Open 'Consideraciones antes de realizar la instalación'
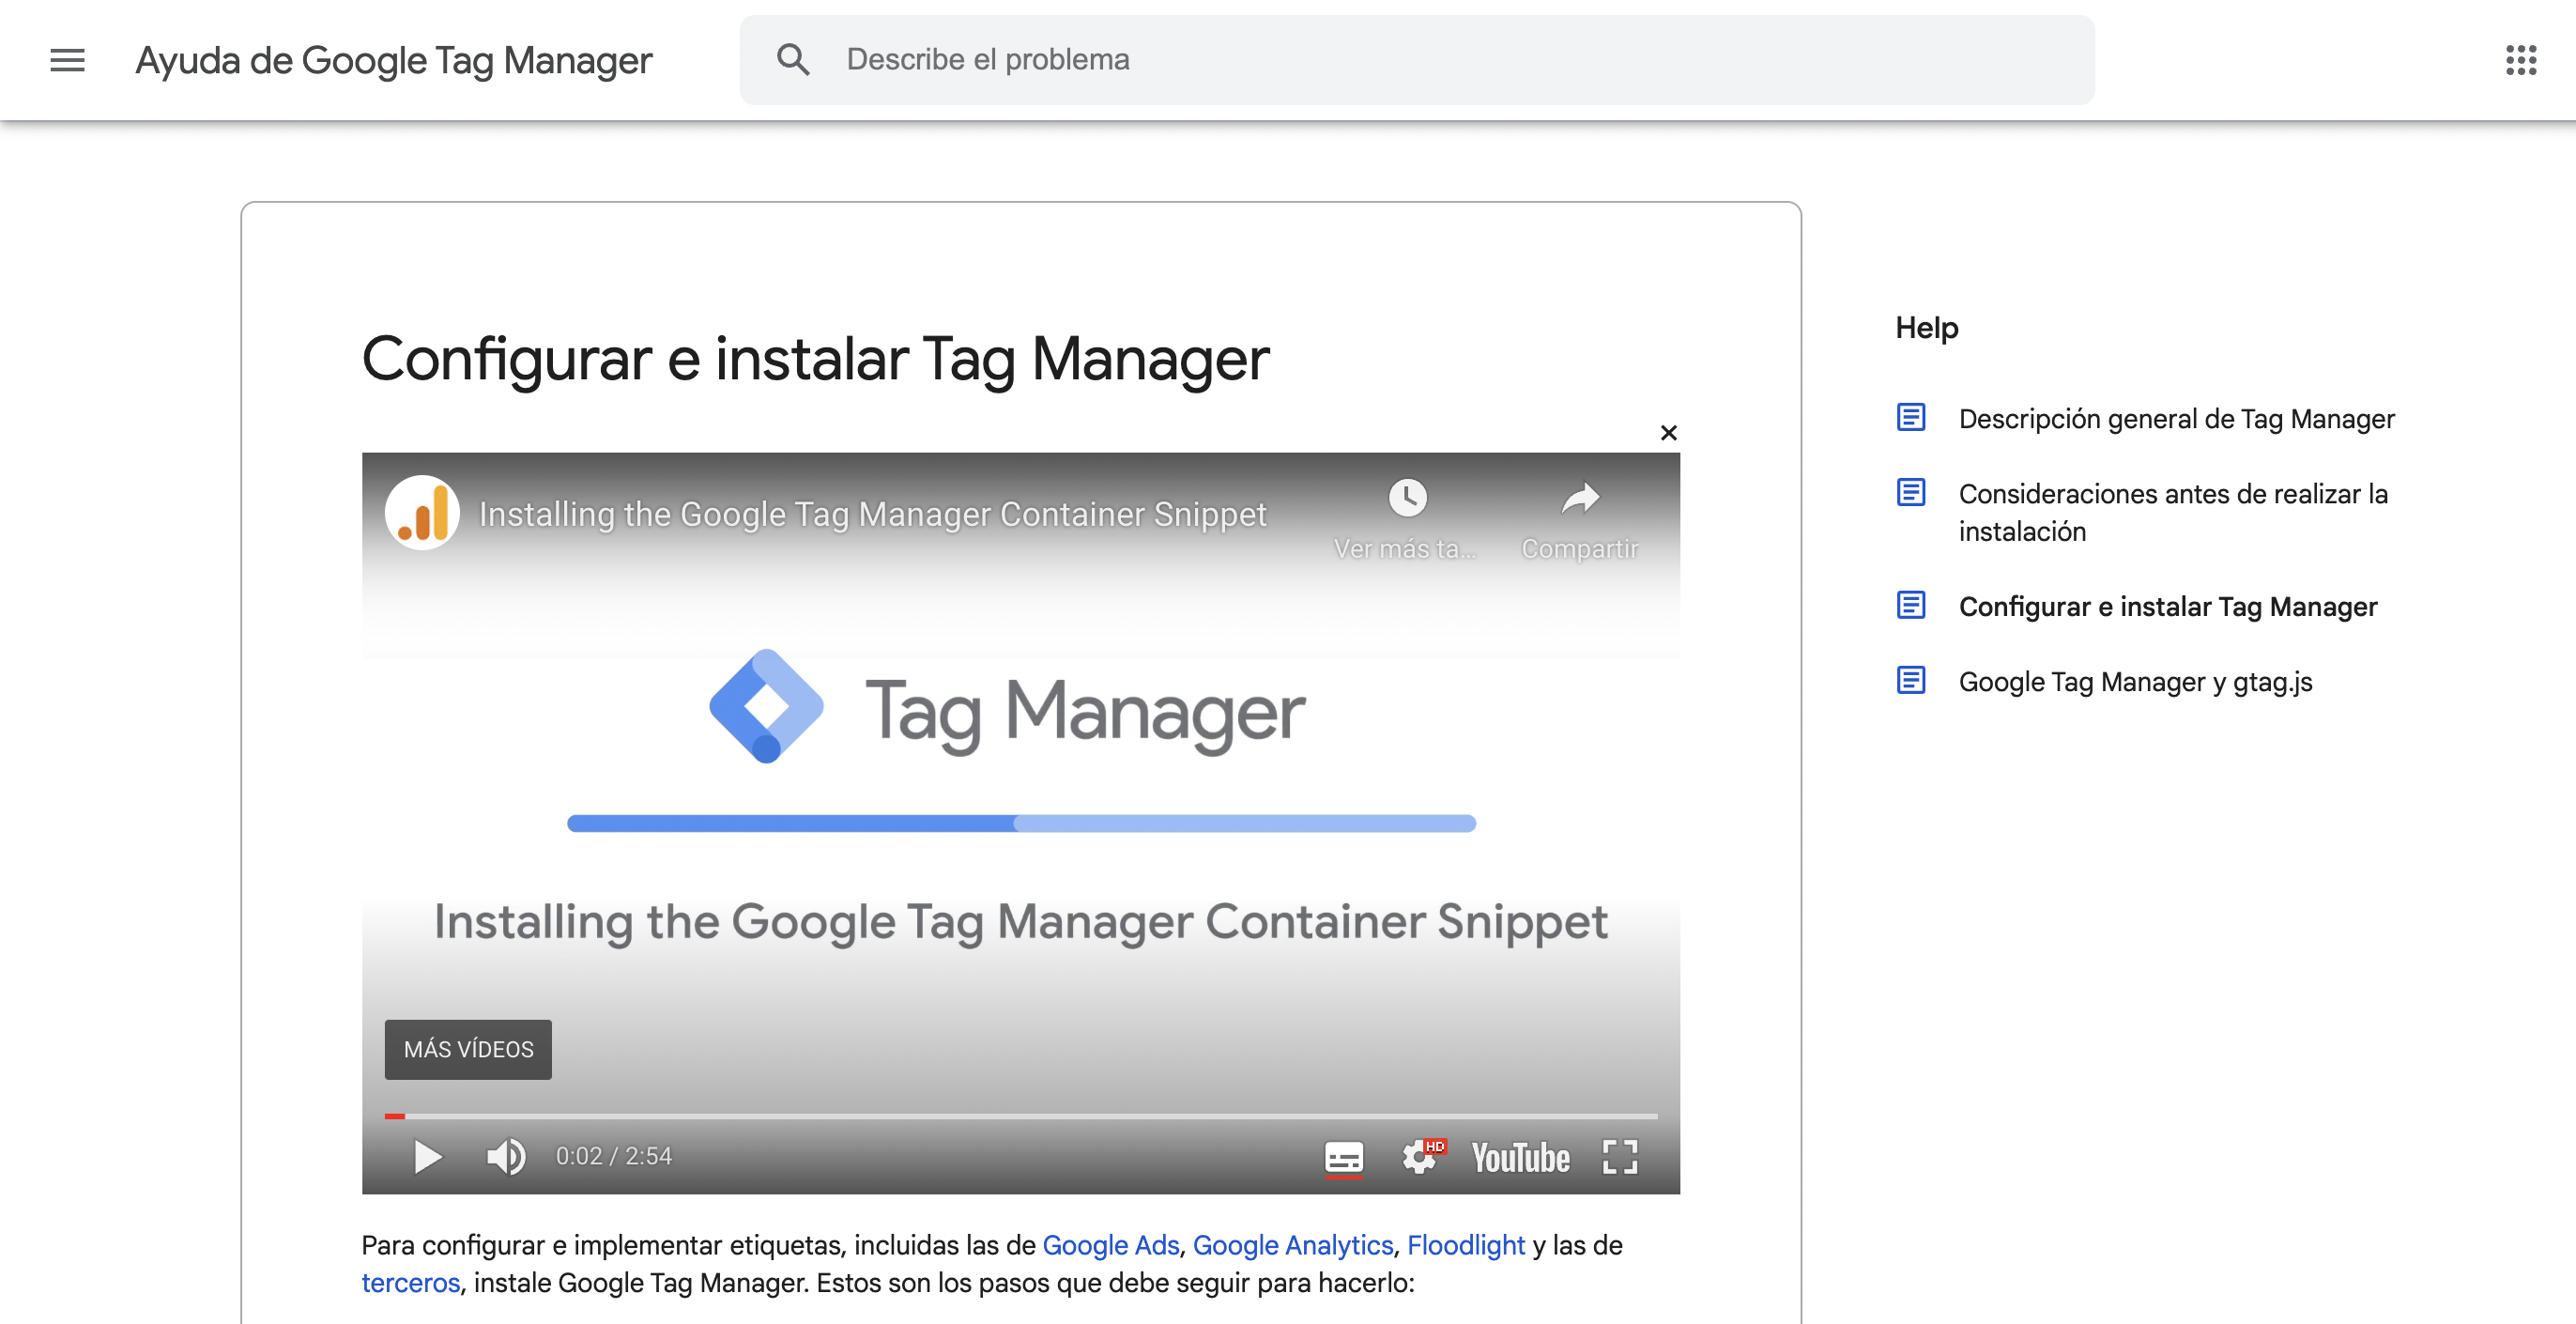The height and width of the screenshot is (1324, 2576). click(x=2172, y=512)
